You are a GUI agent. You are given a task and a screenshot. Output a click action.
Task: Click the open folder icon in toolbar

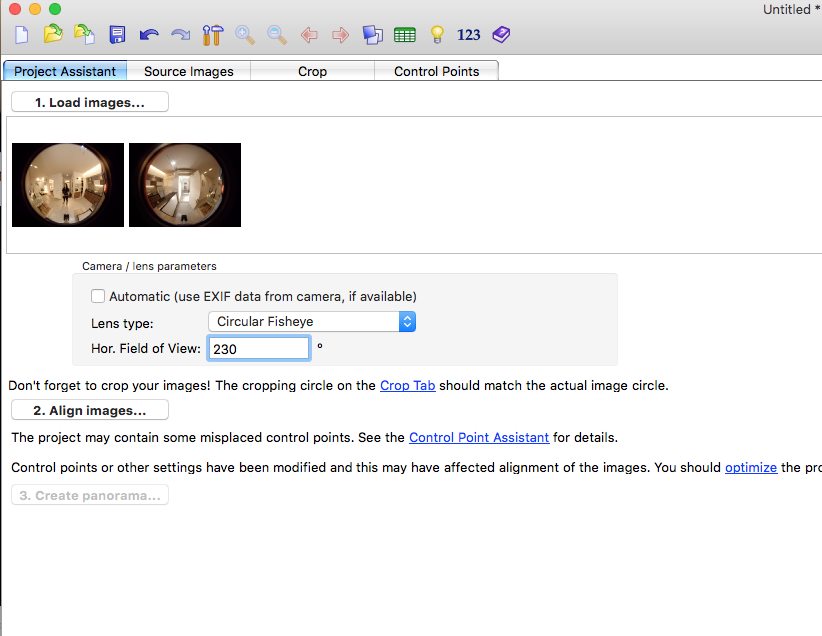click(x=53, y=35)
